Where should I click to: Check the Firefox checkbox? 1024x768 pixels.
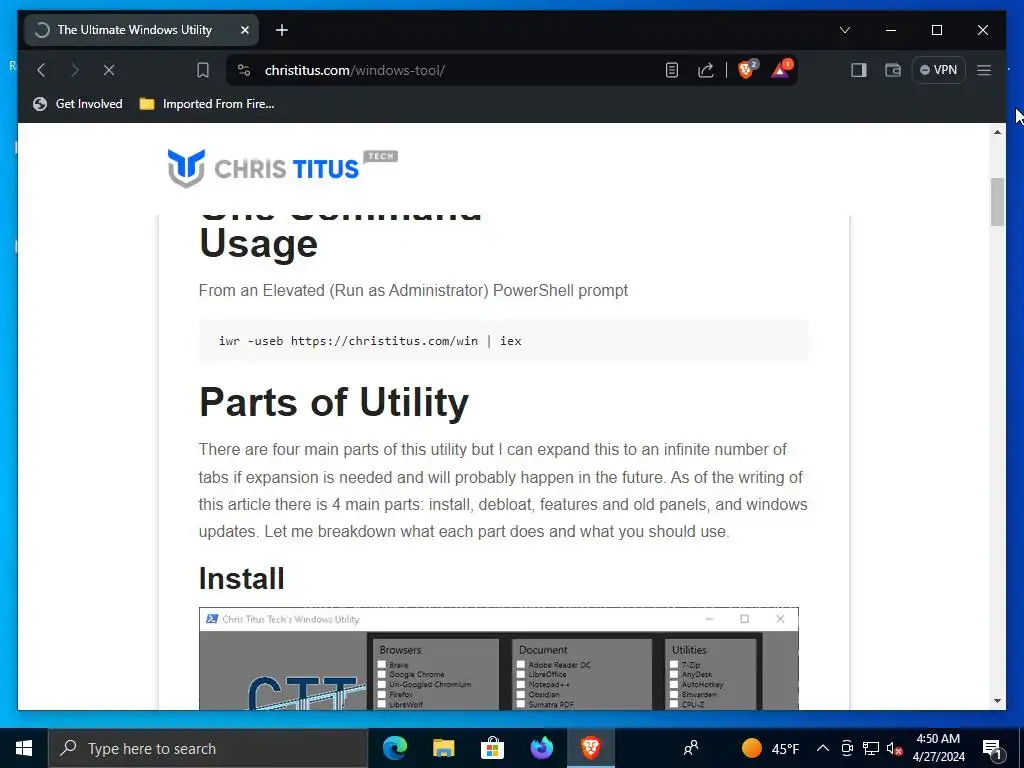(x=381, y=695)
